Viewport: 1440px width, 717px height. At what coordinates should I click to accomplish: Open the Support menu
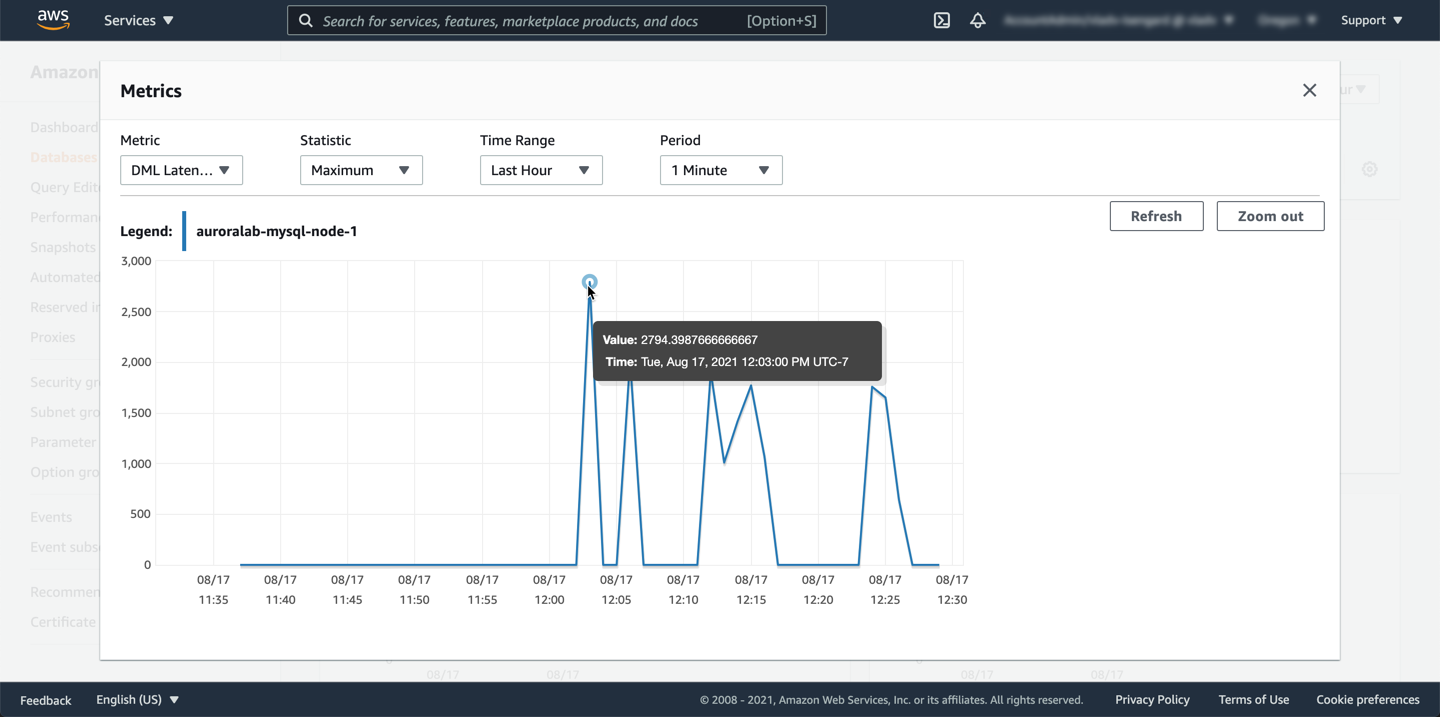tap(1371, 20)
